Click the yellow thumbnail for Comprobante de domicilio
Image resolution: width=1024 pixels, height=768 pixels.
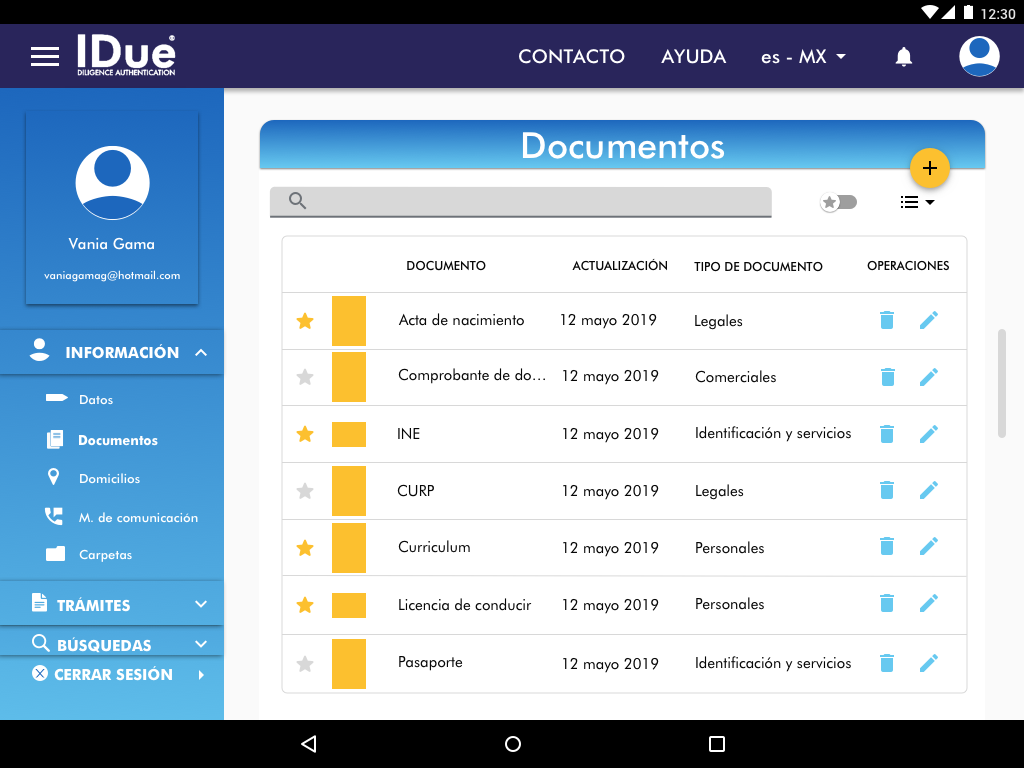tap(349, 377)
